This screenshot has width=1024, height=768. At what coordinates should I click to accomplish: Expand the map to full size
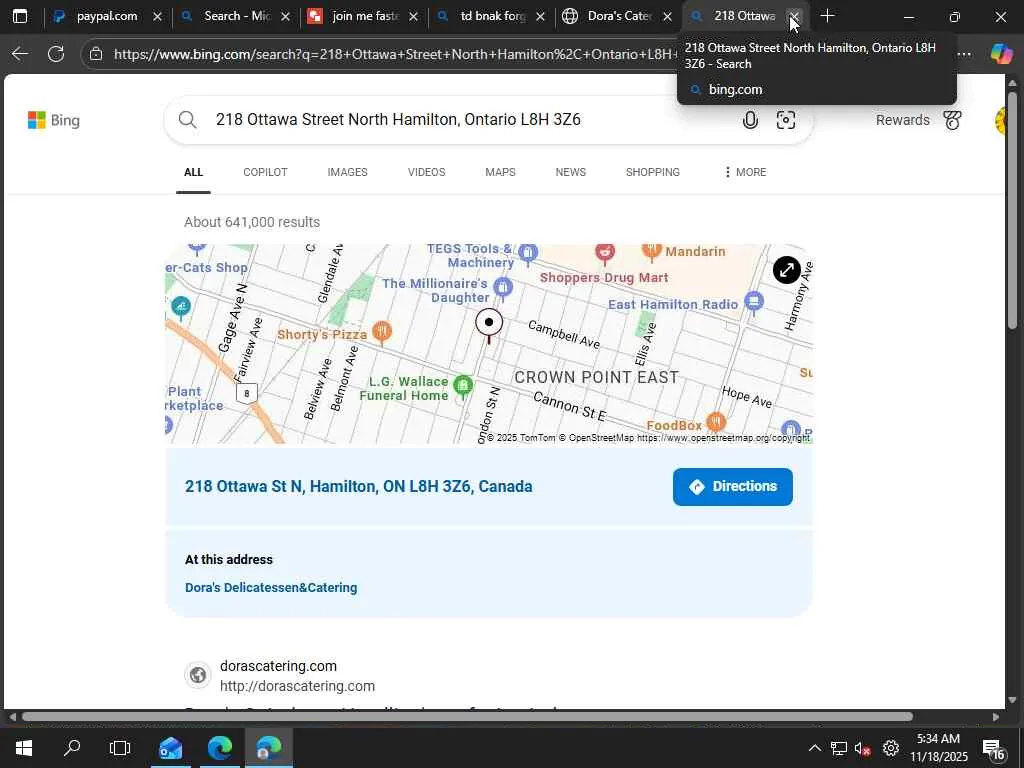786,270
